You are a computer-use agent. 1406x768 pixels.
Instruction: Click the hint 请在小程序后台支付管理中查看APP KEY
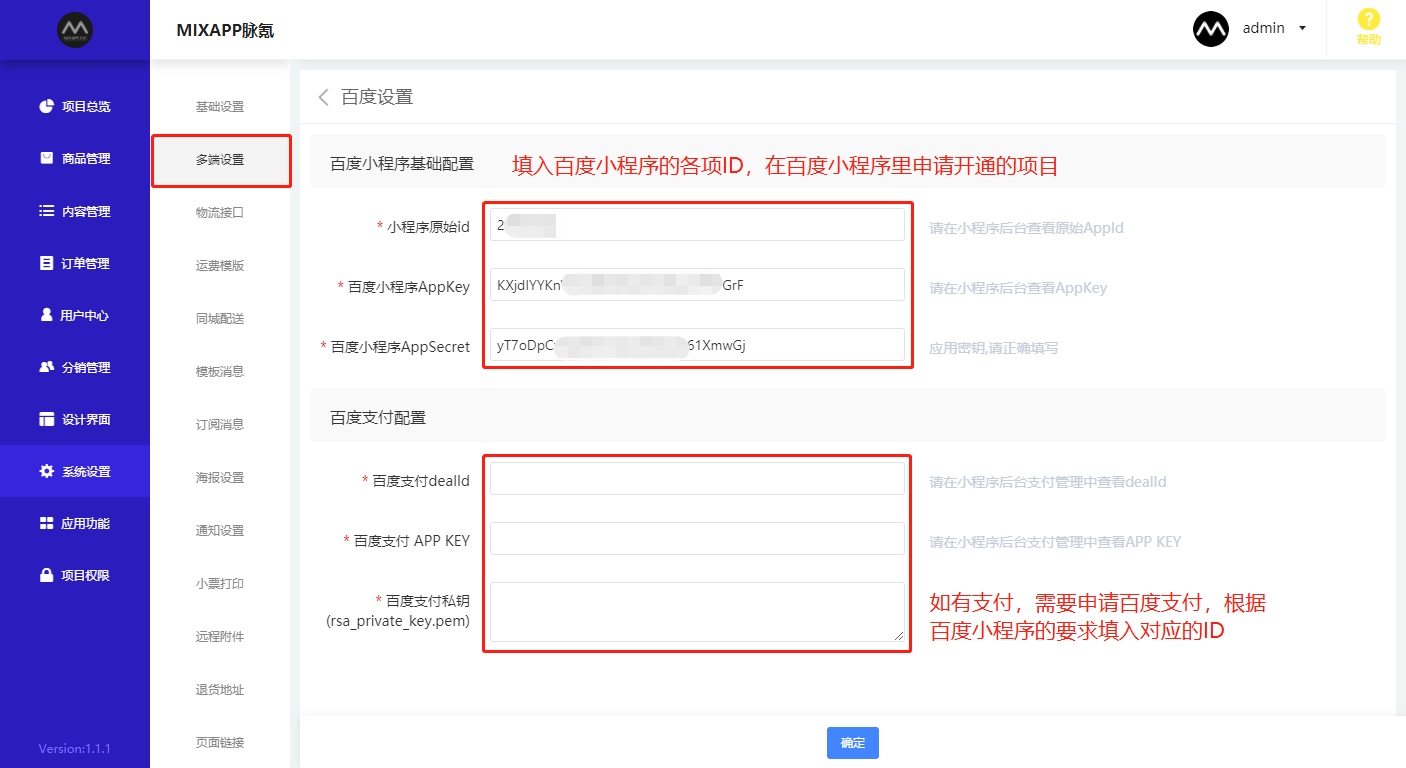click(x=1055, y=542)
